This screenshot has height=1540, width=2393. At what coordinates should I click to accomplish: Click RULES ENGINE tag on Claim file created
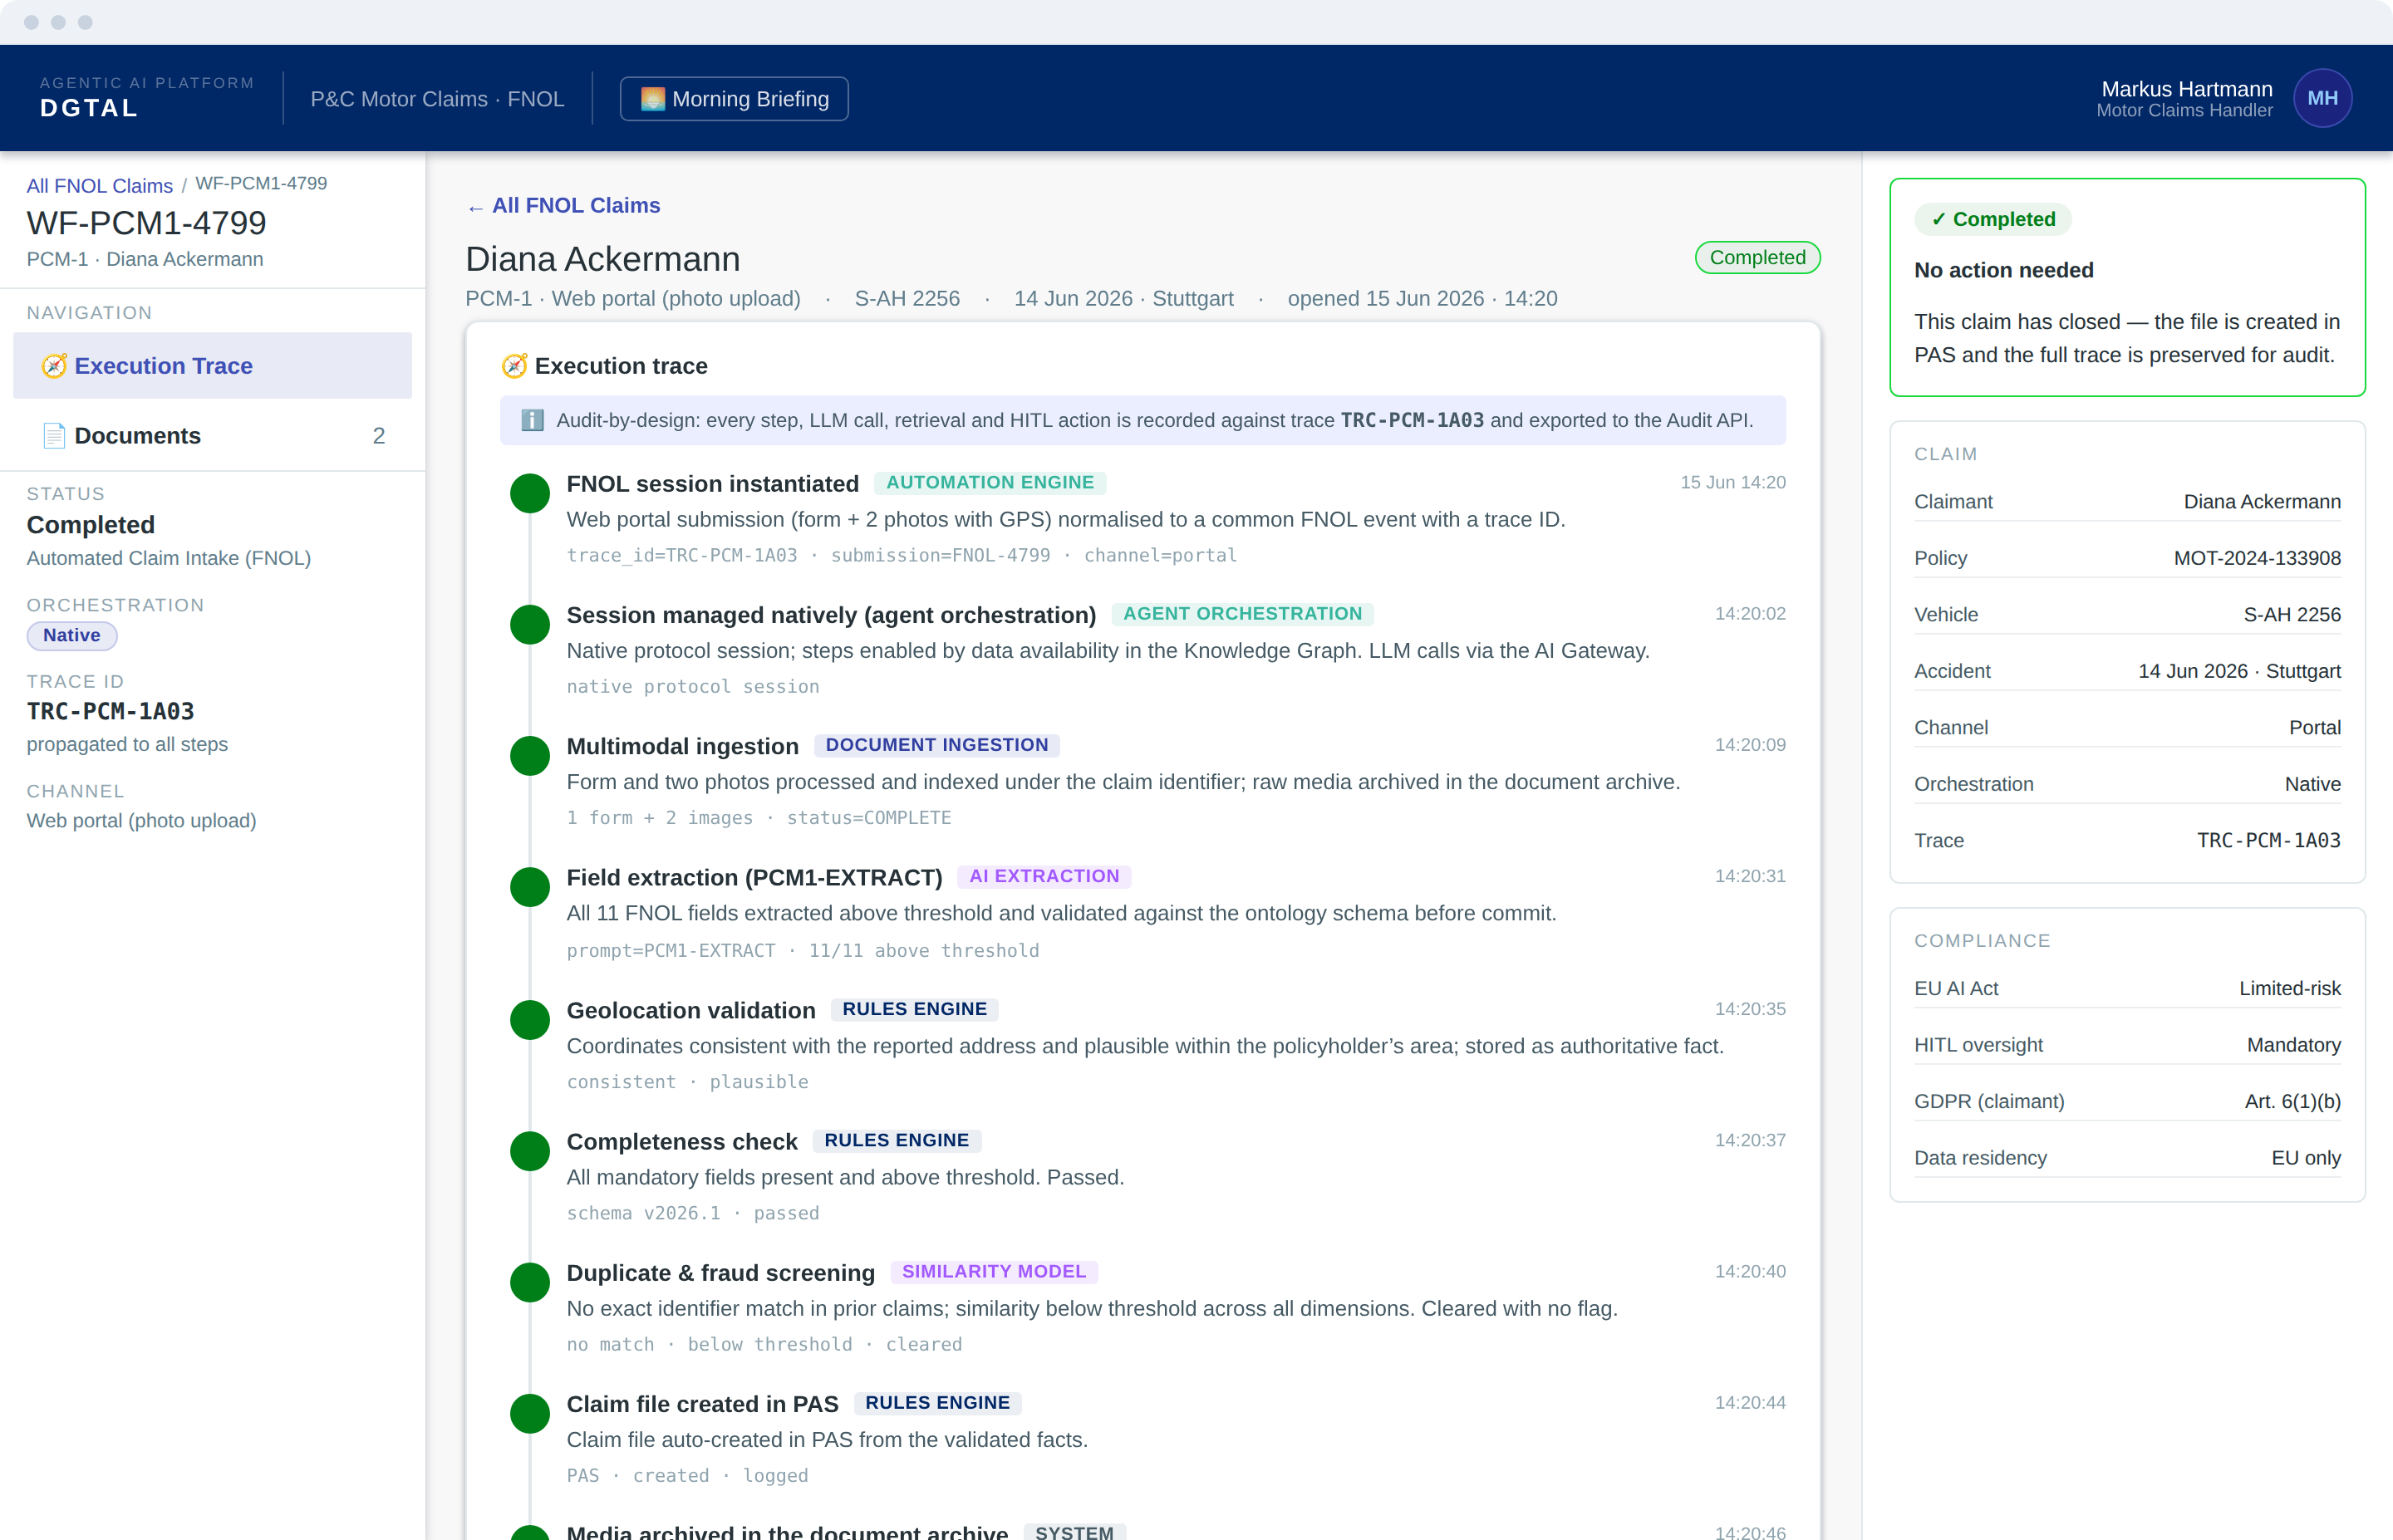937,1402
